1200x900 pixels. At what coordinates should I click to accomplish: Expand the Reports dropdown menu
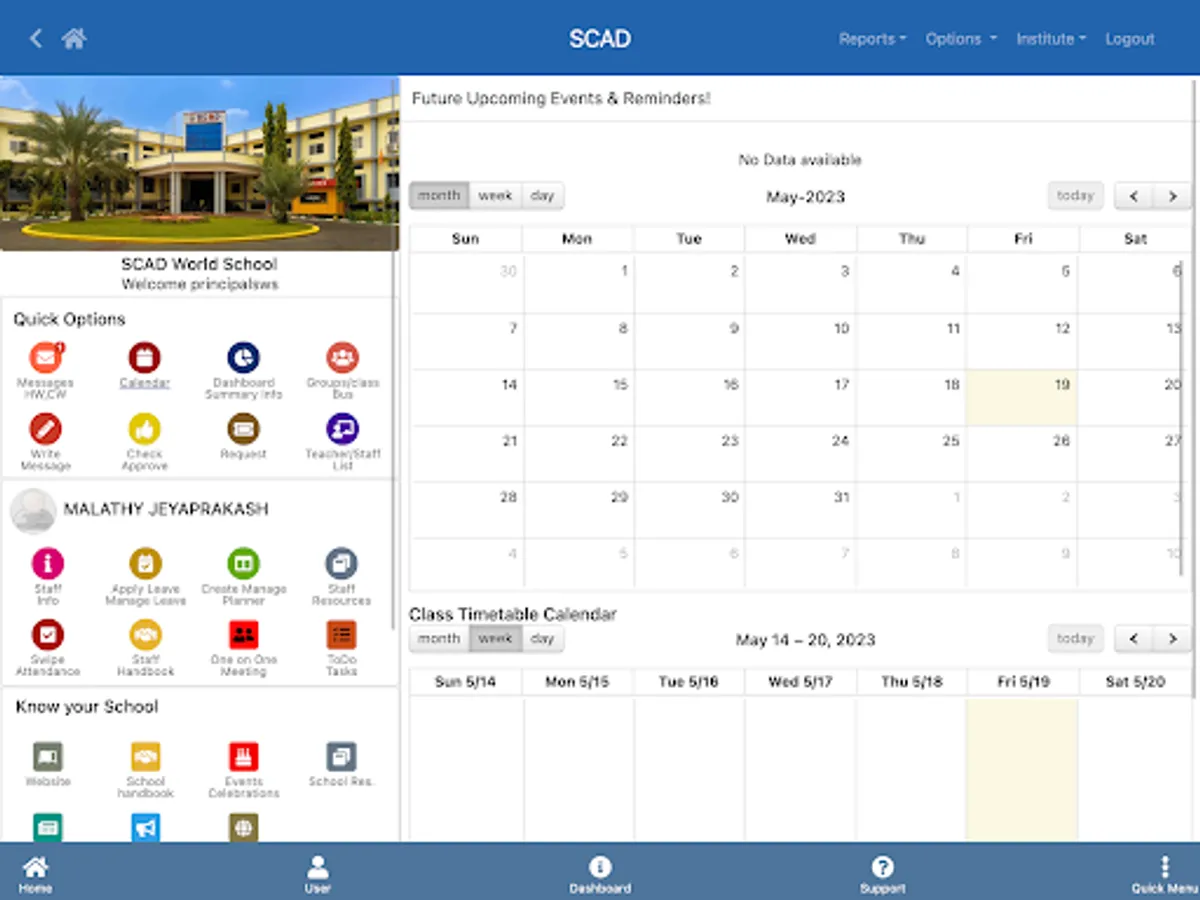click(x=872, y=39)
